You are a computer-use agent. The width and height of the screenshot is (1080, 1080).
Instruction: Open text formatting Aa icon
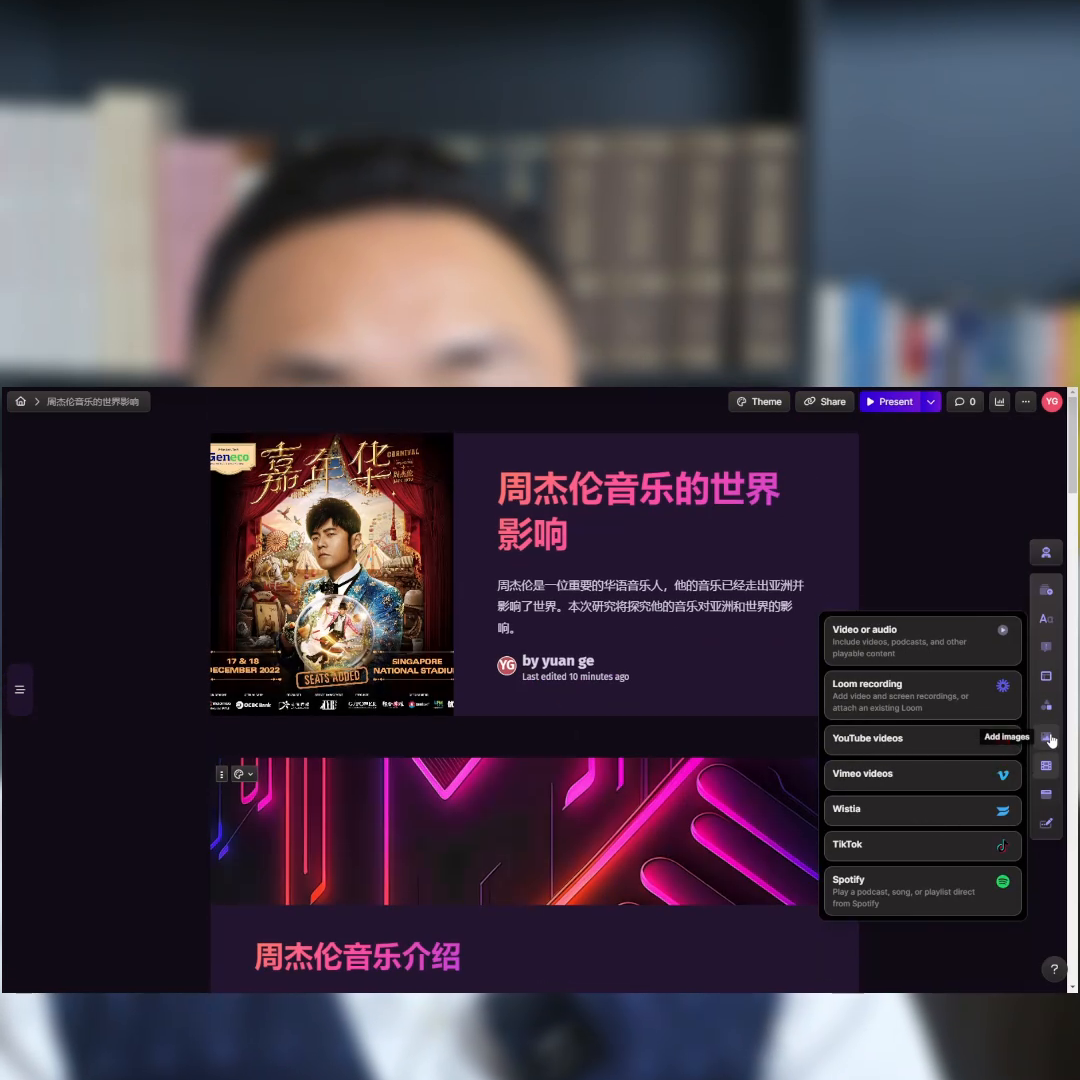coord(1046,619)
